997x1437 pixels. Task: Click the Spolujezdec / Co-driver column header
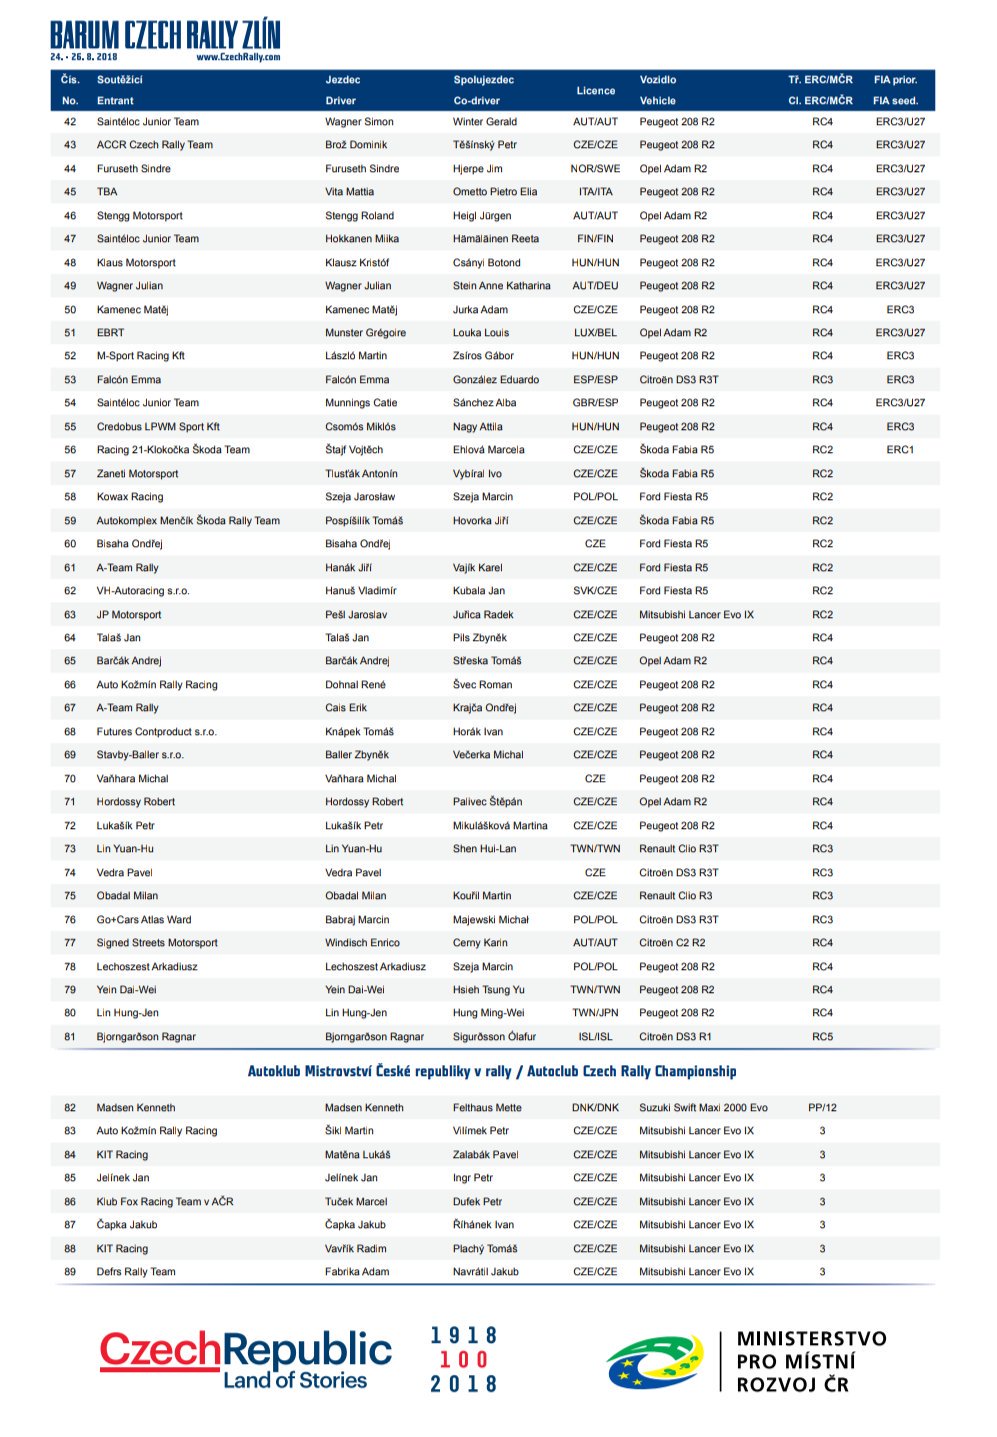(x=483, y=90)
